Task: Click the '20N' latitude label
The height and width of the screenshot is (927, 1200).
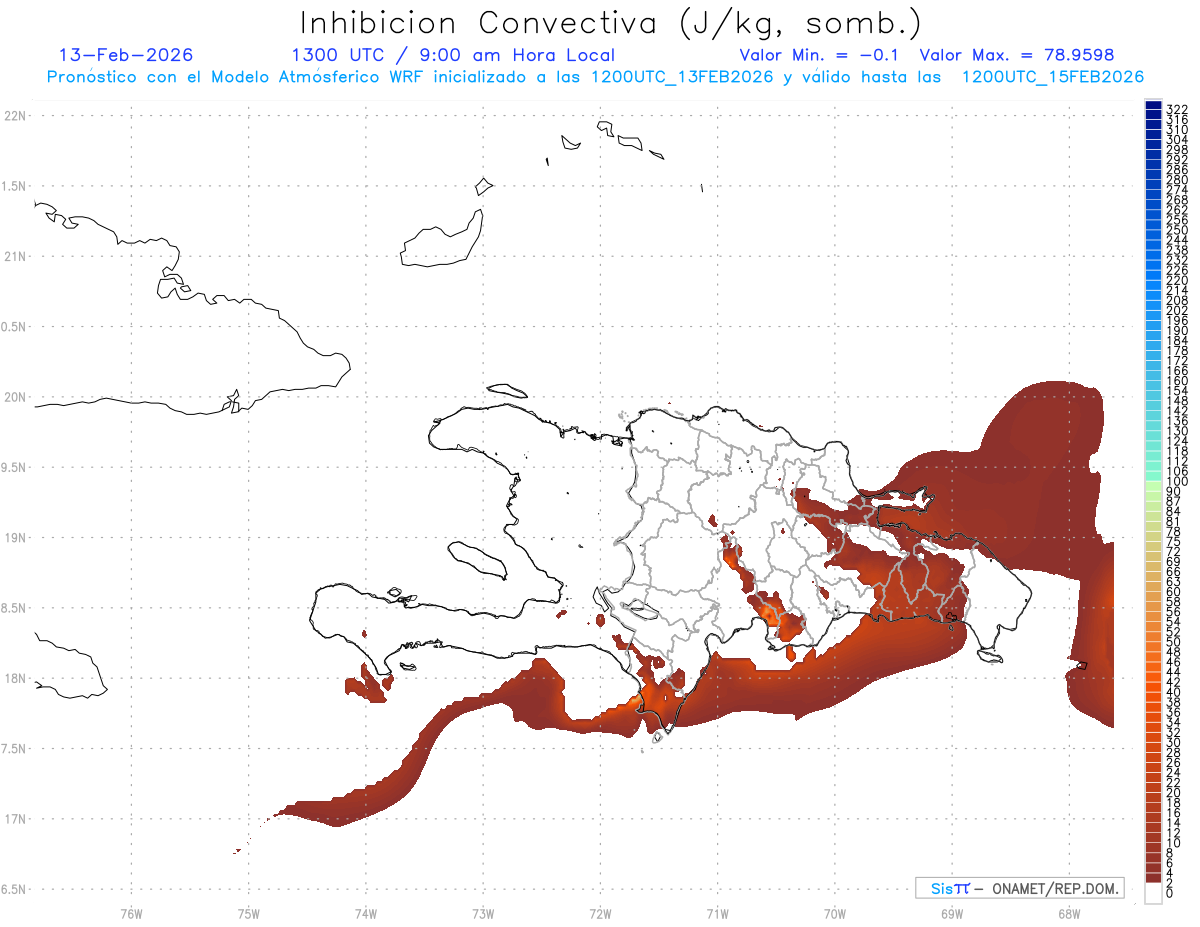Action: pos(15,397)
